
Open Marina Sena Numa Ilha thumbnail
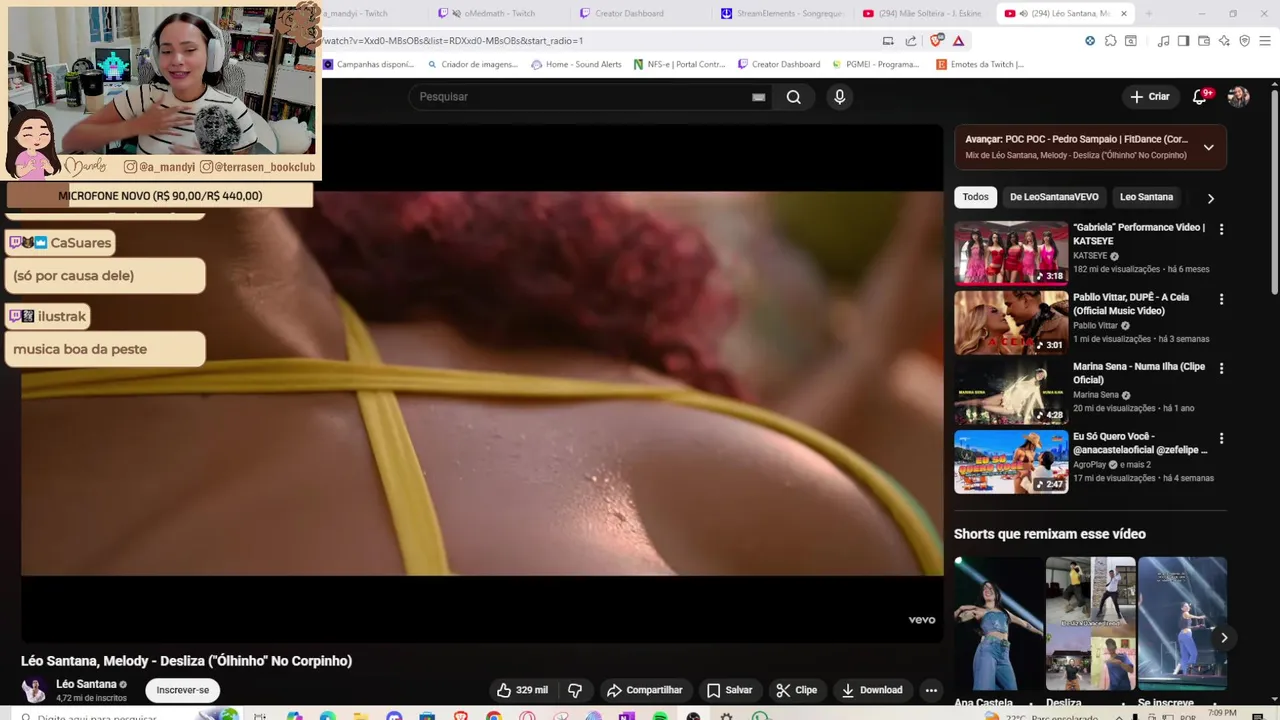[x=1011, y=392]
